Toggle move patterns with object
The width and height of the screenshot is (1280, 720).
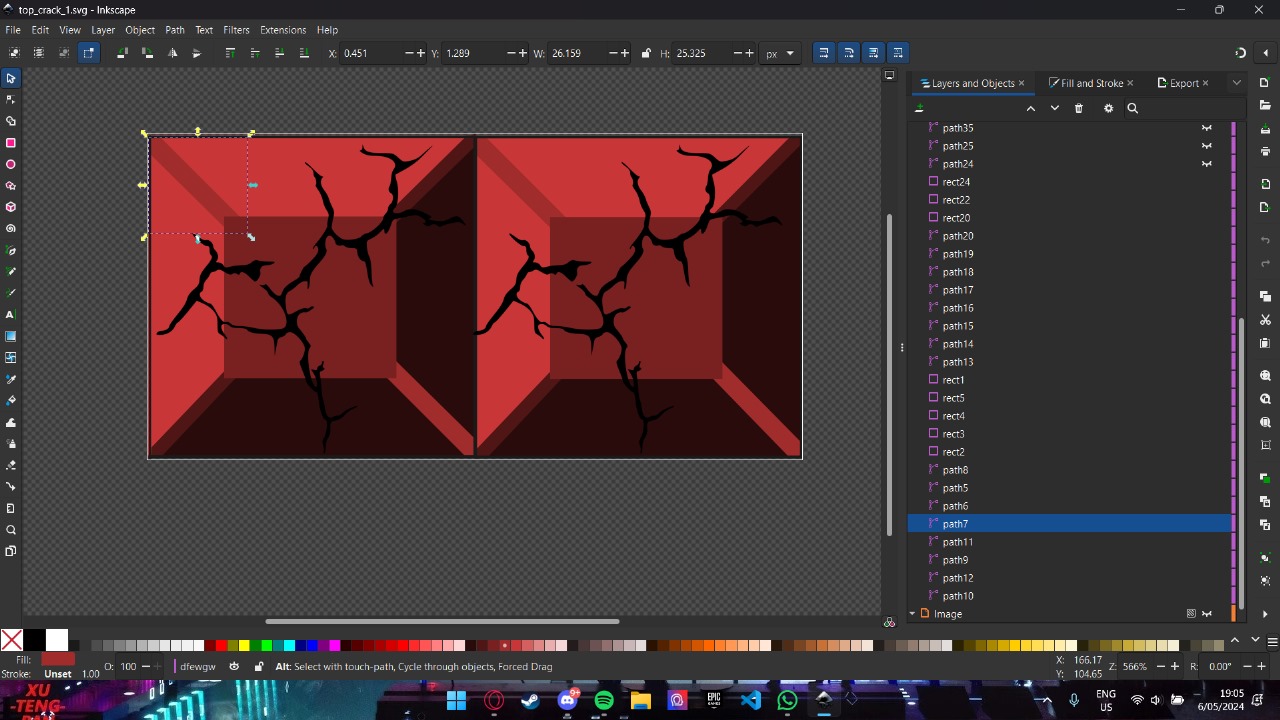pyautogui.click(x=898, y=53)
